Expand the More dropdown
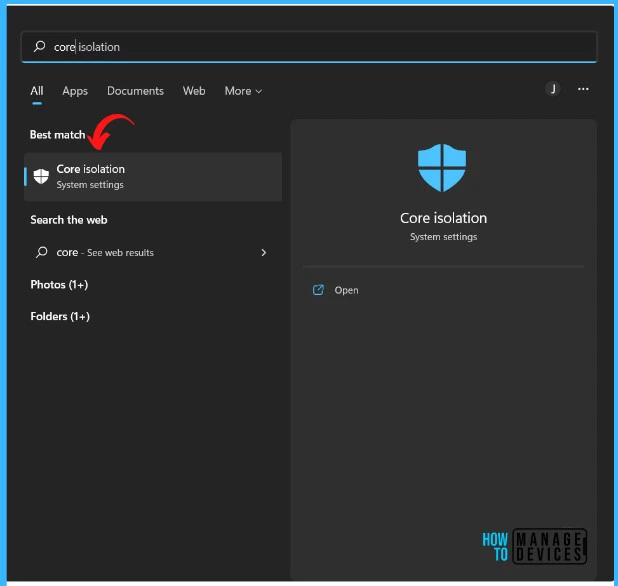The width and height of the screenshot is (618, 586). (x=243, y=91)
